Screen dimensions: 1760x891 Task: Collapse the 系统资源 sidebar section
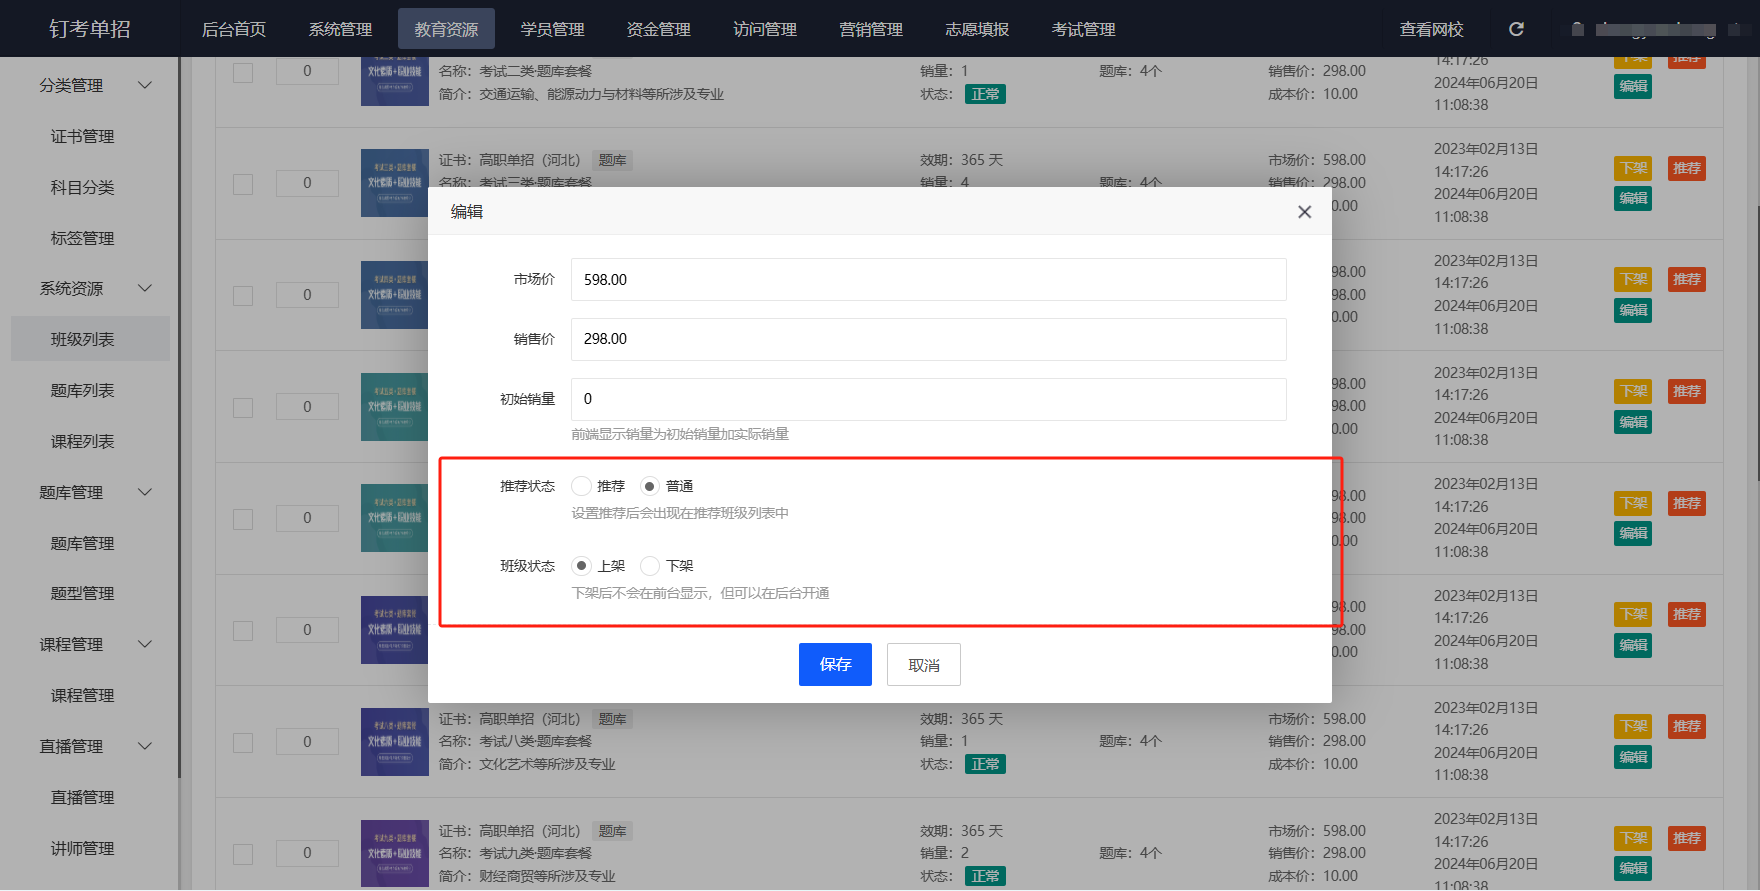coord(145,288)
